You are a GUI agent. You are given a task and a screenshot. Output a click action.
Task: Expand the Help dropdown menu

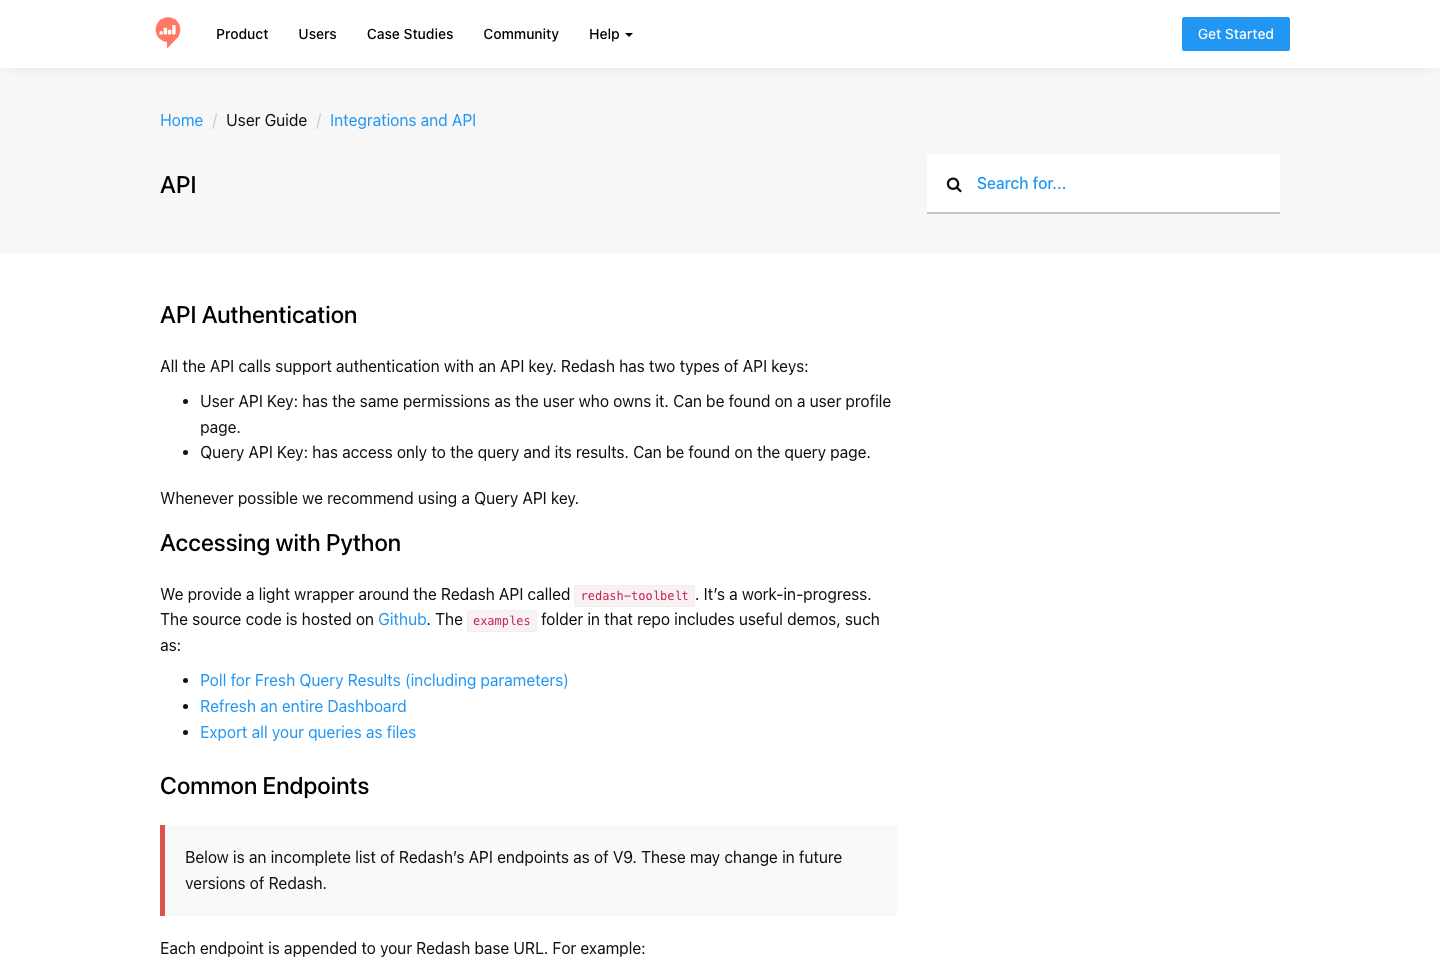point(610,34)
